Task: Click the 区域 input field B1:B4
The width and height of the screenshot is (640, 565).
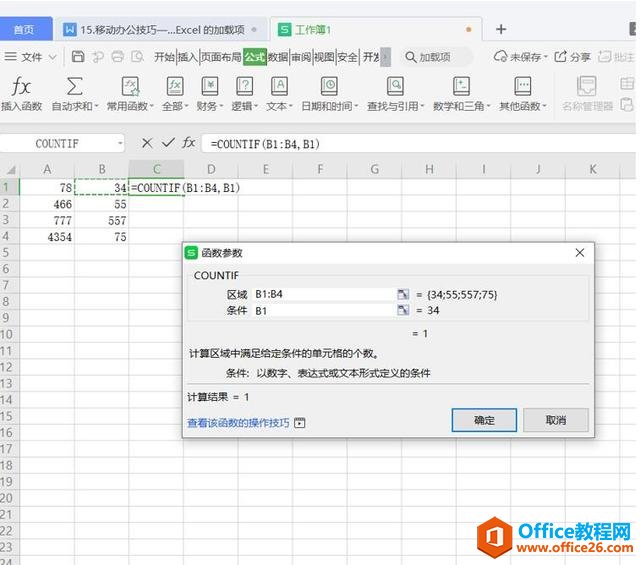Action: click(x=323, y=294)
